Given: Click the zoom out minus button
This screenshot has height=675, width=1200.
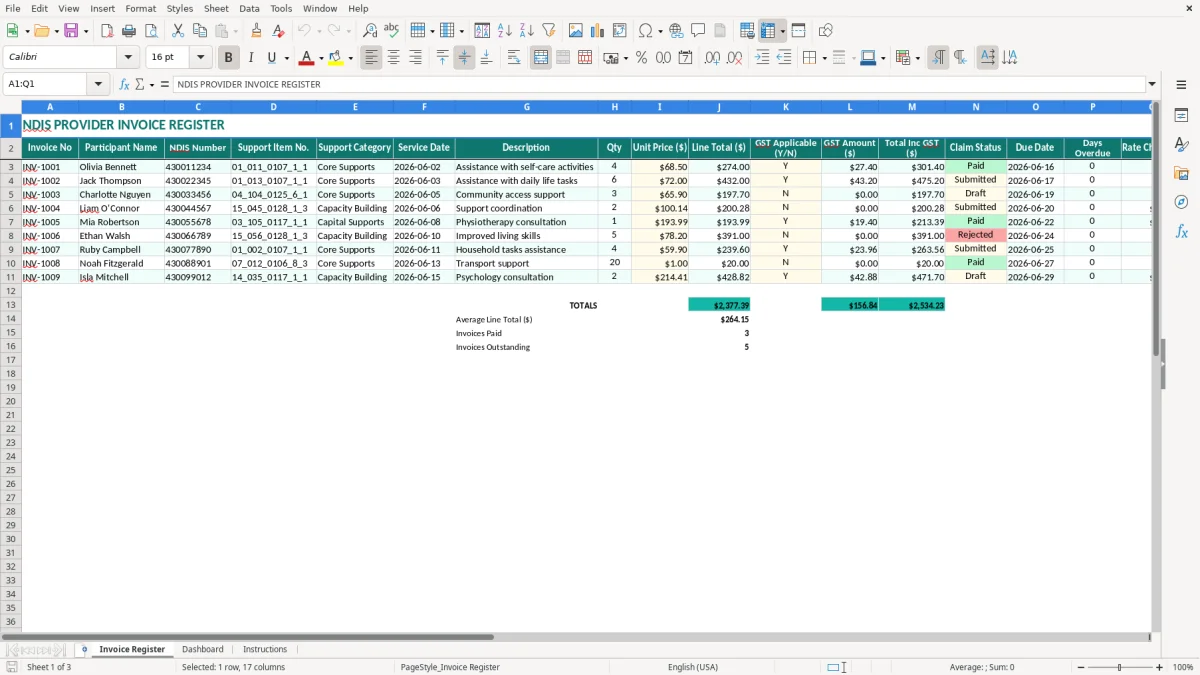Looking at the screenshot, I should pos(1081,667).
